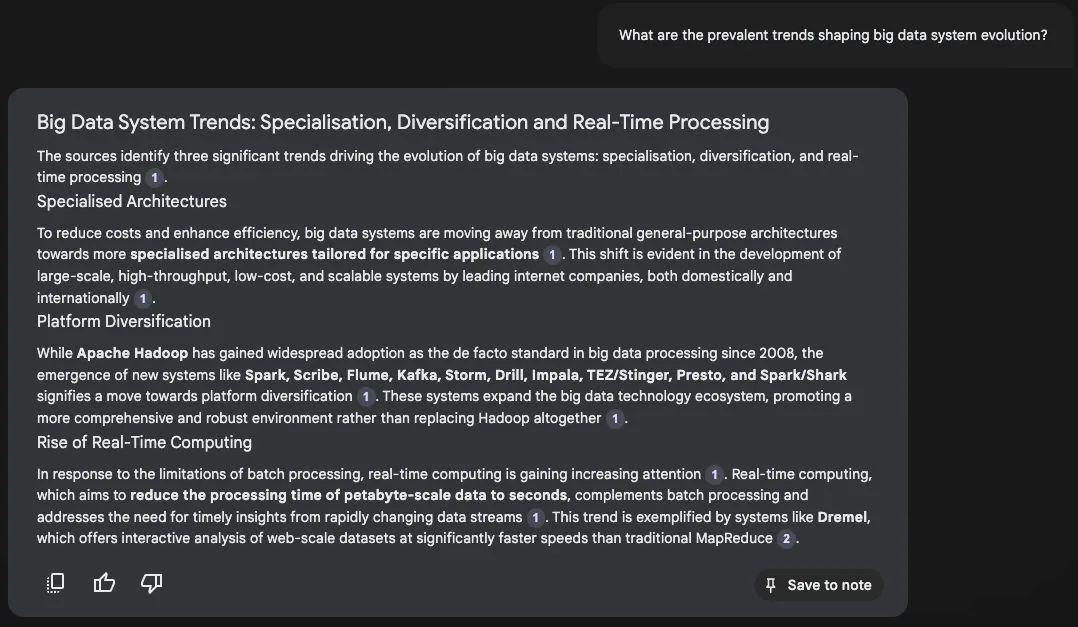Click the 'Rise of Real-Time Computing' heading

click(144, 442)
